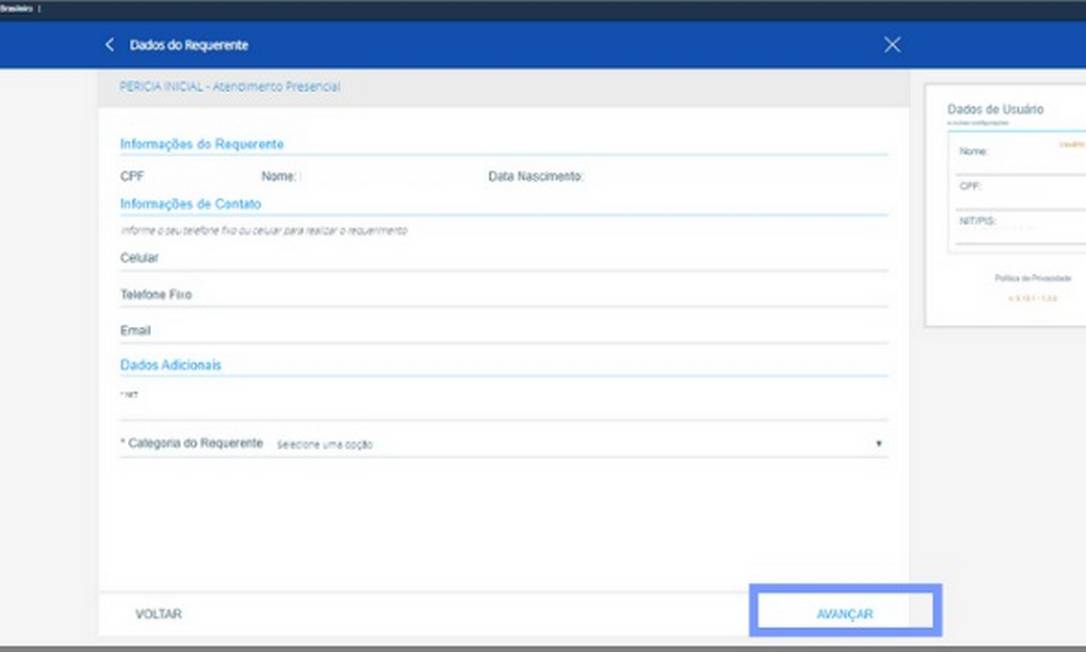Click the Dados do Requerente header title

(x=189, y=45)
